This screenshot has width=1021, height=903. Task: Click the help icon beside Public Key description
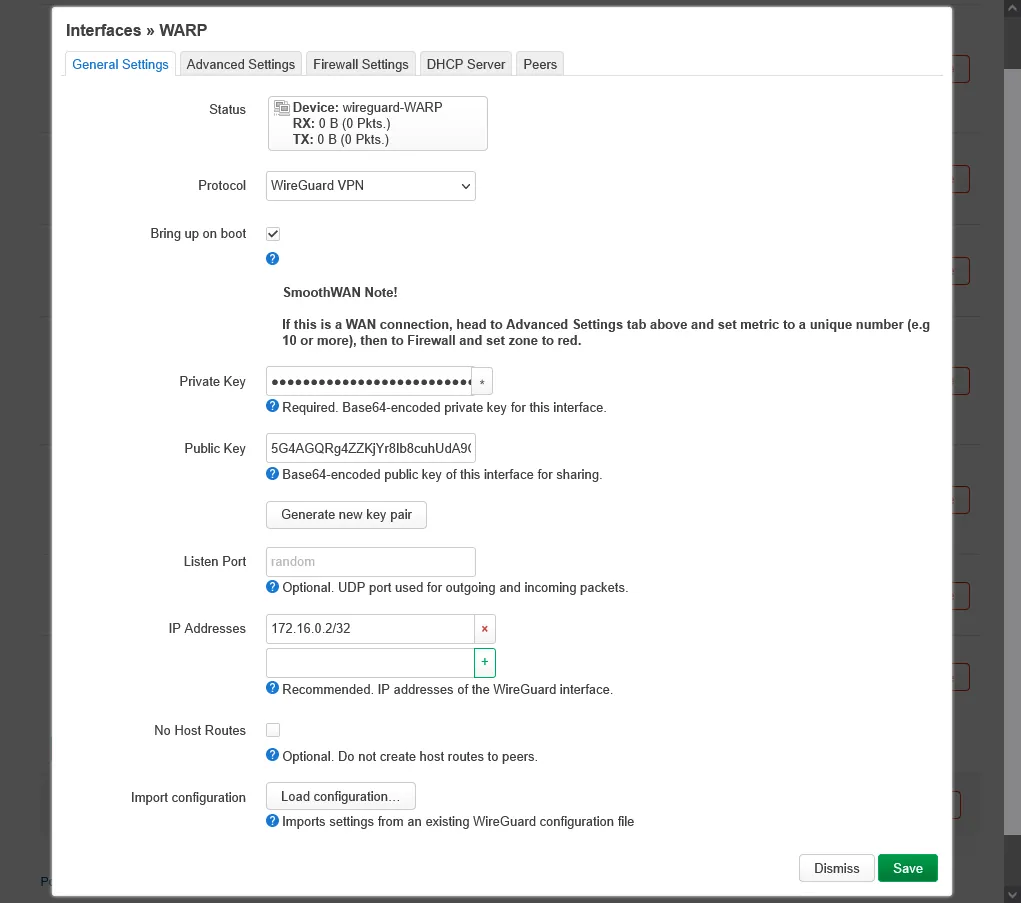pyautogui.click(x=273, y=473)
